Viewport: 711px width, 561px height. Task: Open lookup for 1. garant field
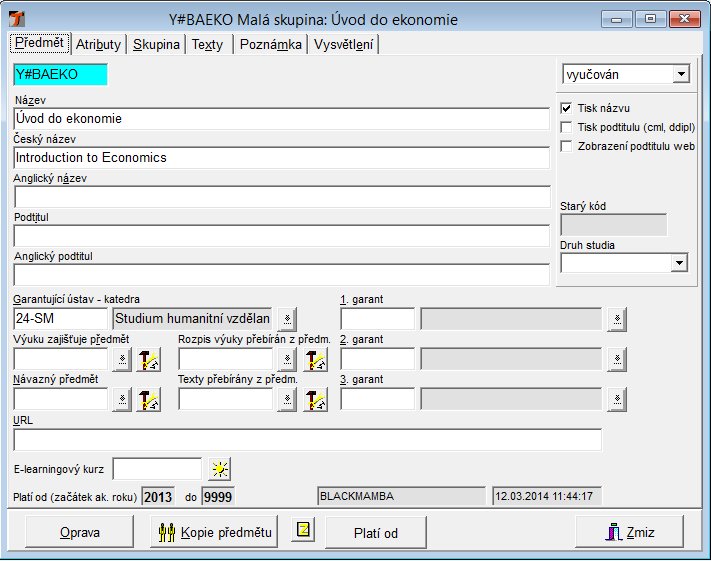coord(617,319)
